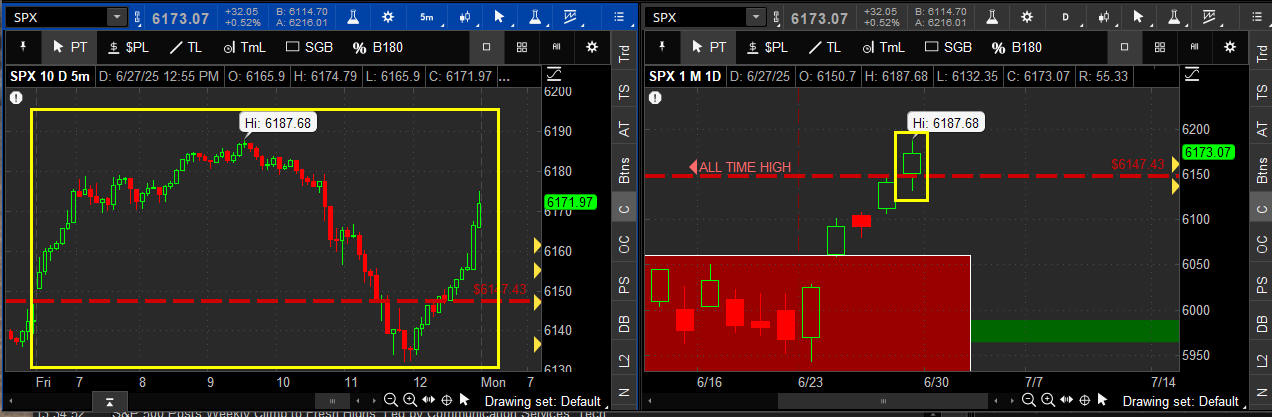Screen dimensions: 1272x417
Task: Open drawing toolbar gear settings in left chart
Action: pyautogui.click(x=592, y=47)
